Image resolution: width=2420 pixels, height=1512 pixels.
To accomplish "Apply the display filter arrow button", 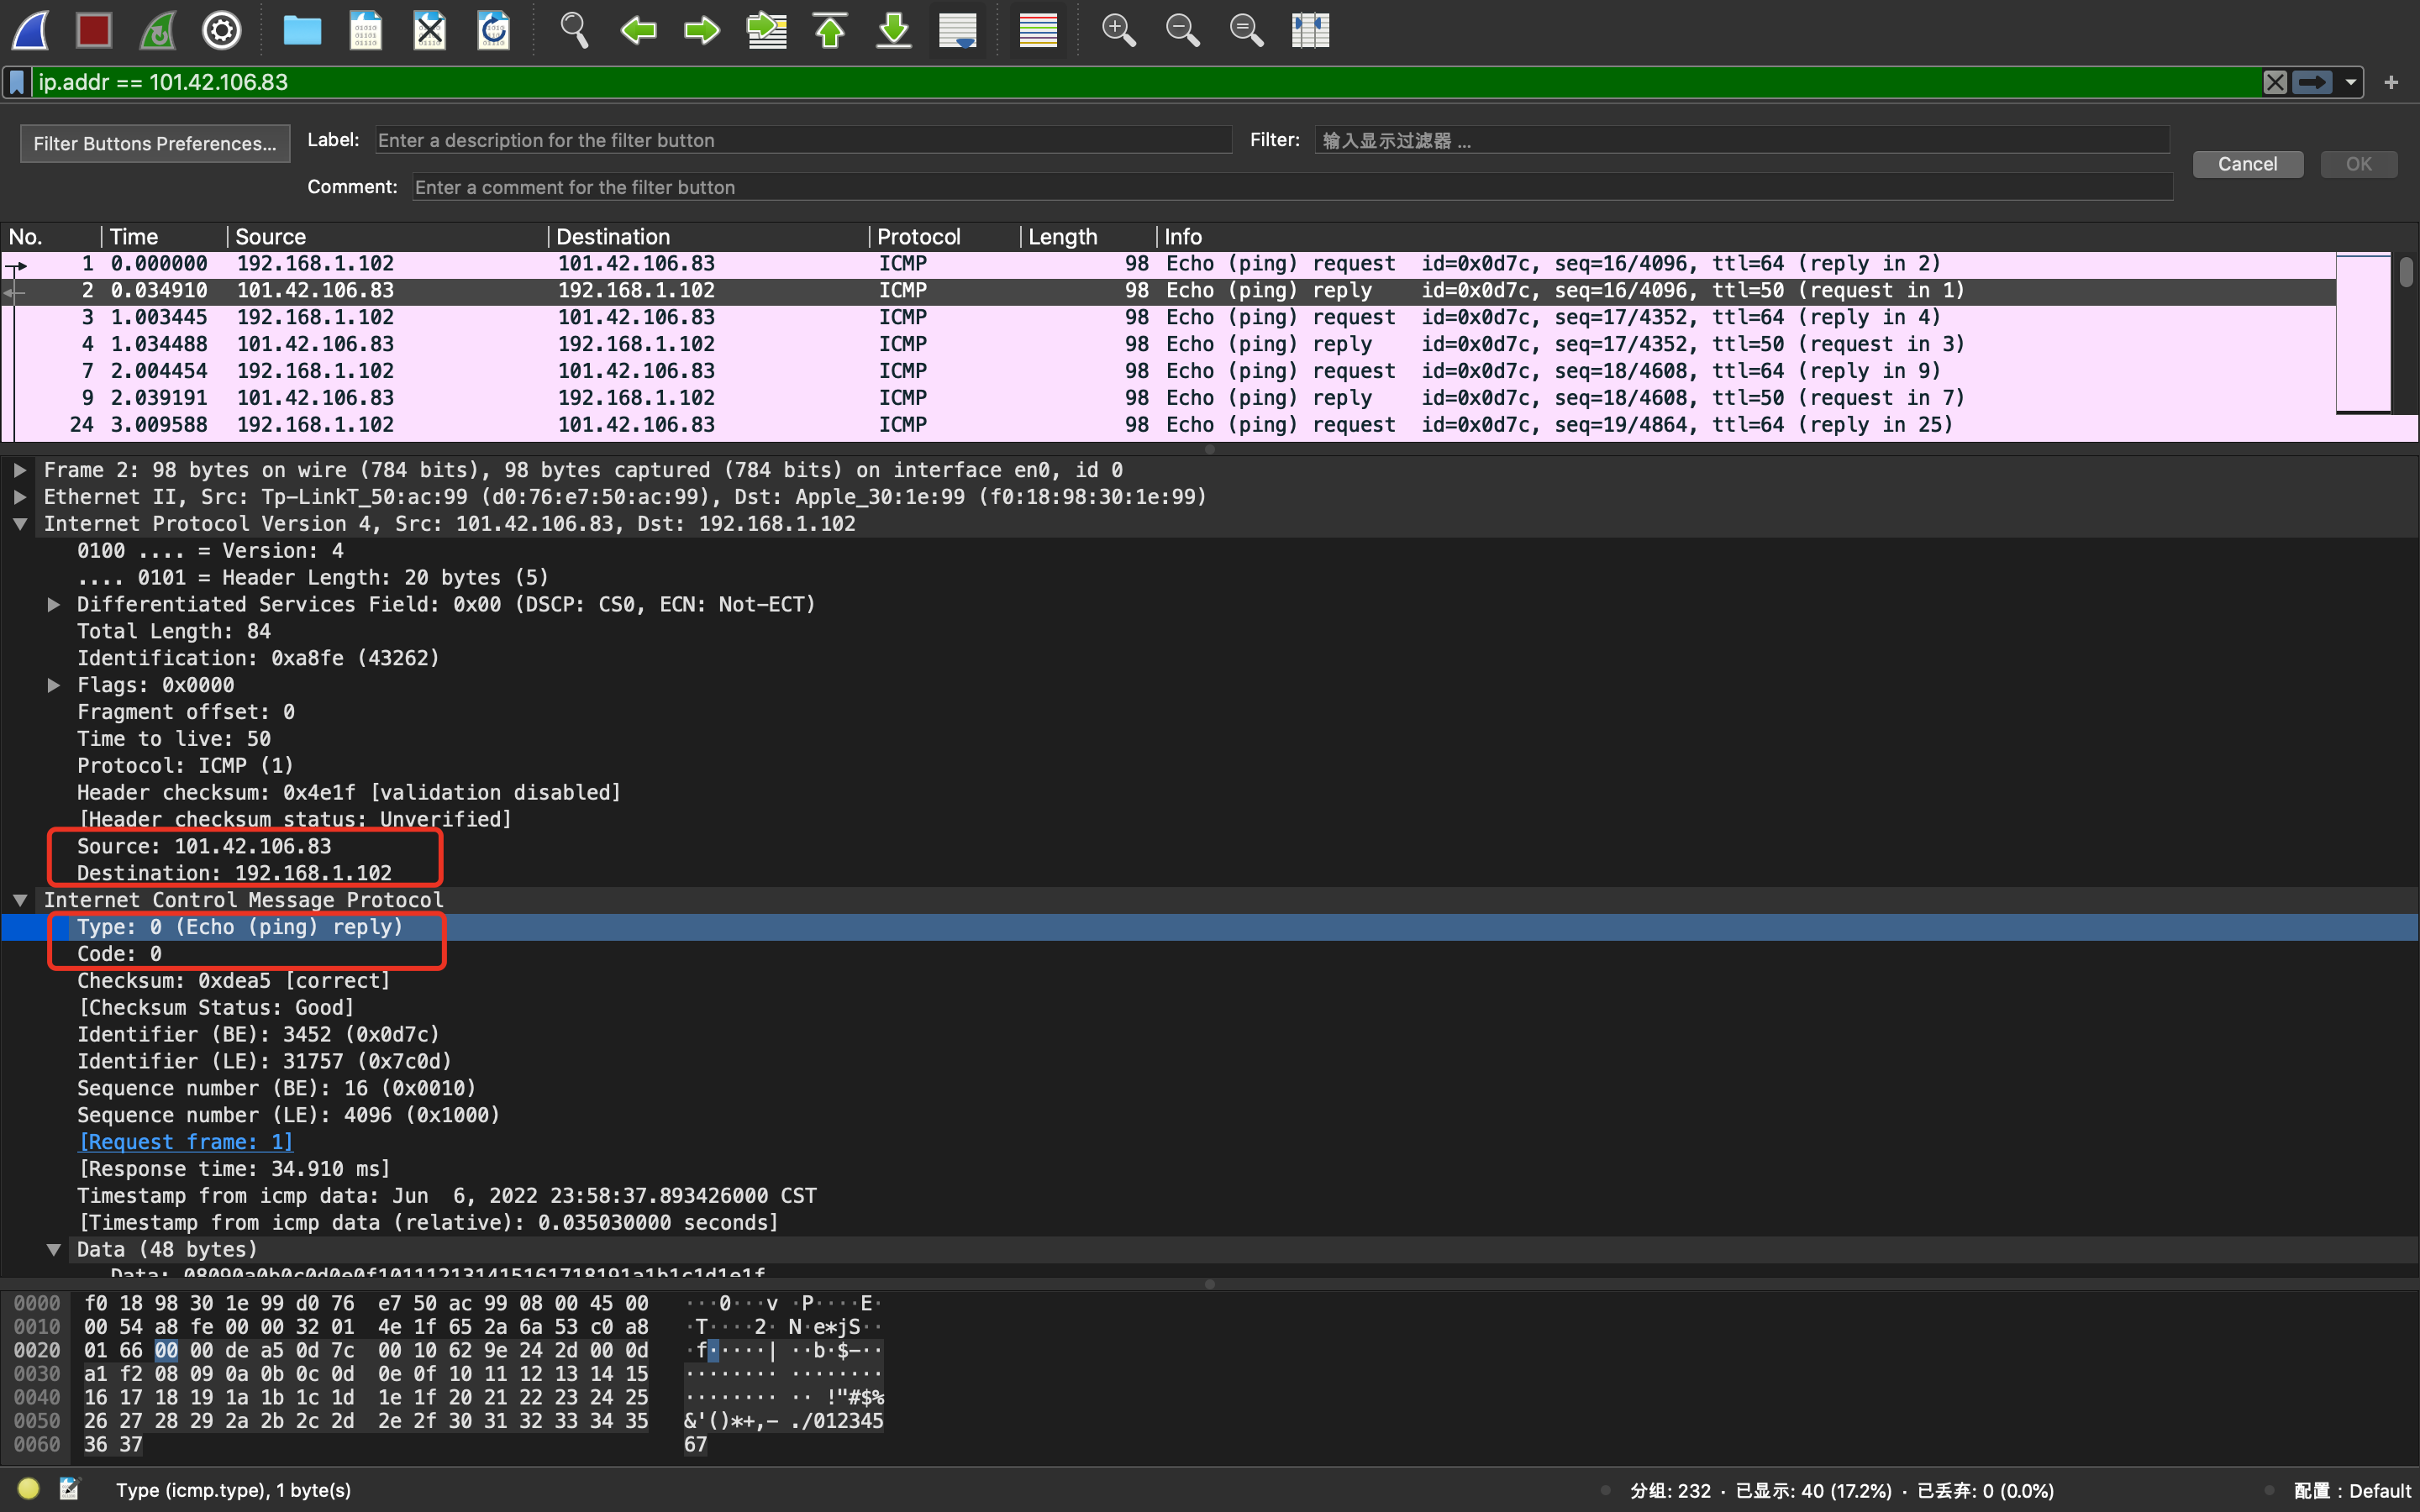I will [x=2313, y=82].
